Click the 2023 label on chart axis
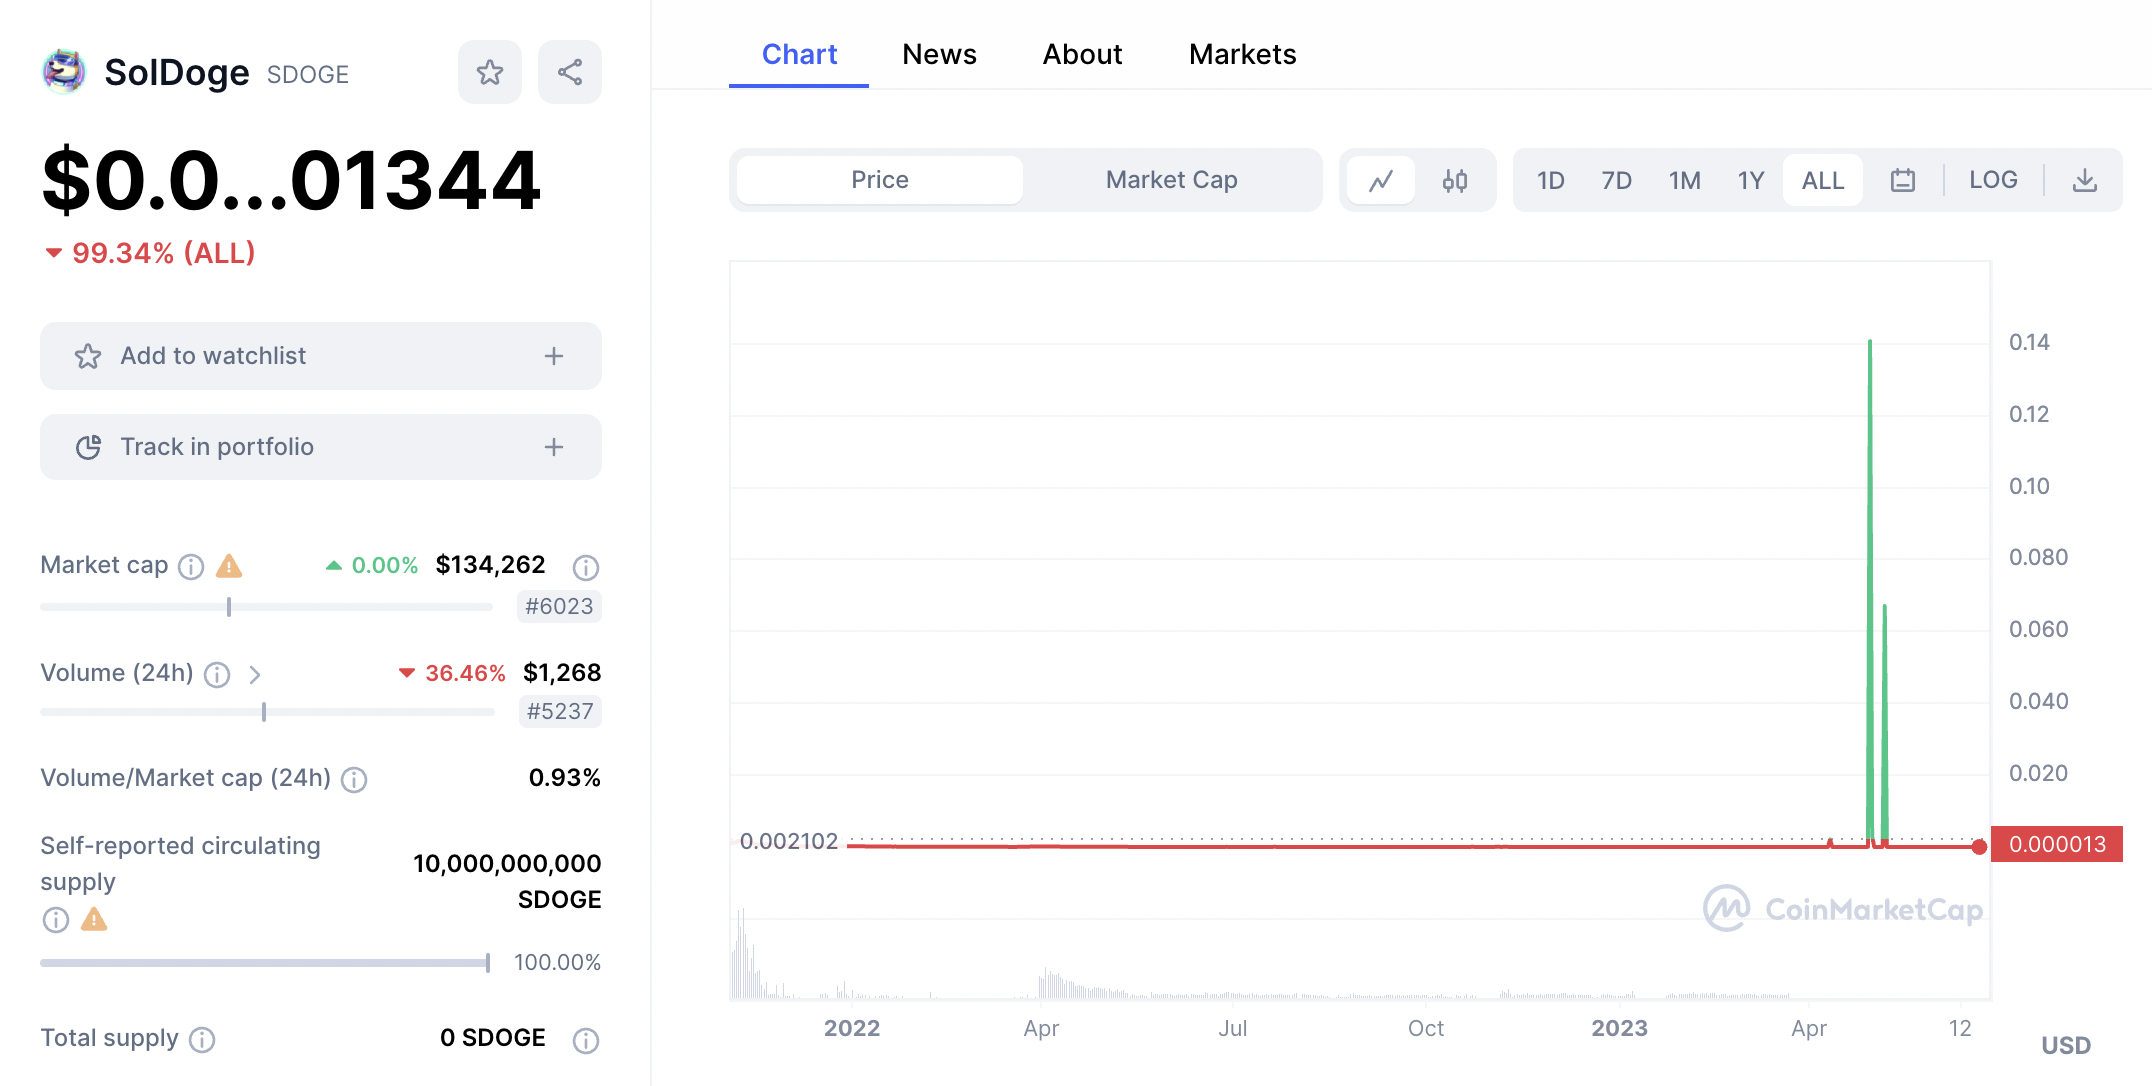This screenshot has height=1086, width=2152. pyautogui.click(x=1619, y=1028)
